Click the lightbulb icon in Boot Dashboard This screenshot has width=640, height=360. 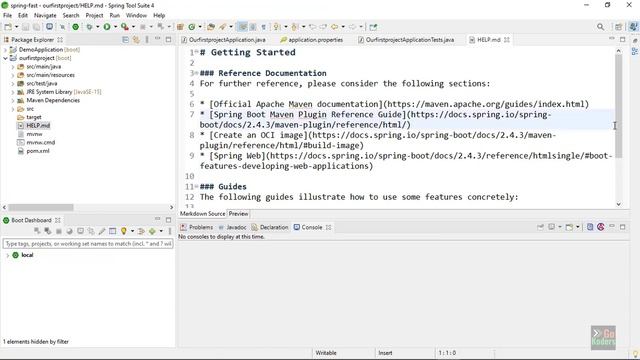pyautogui.click(x=124, y=231)
